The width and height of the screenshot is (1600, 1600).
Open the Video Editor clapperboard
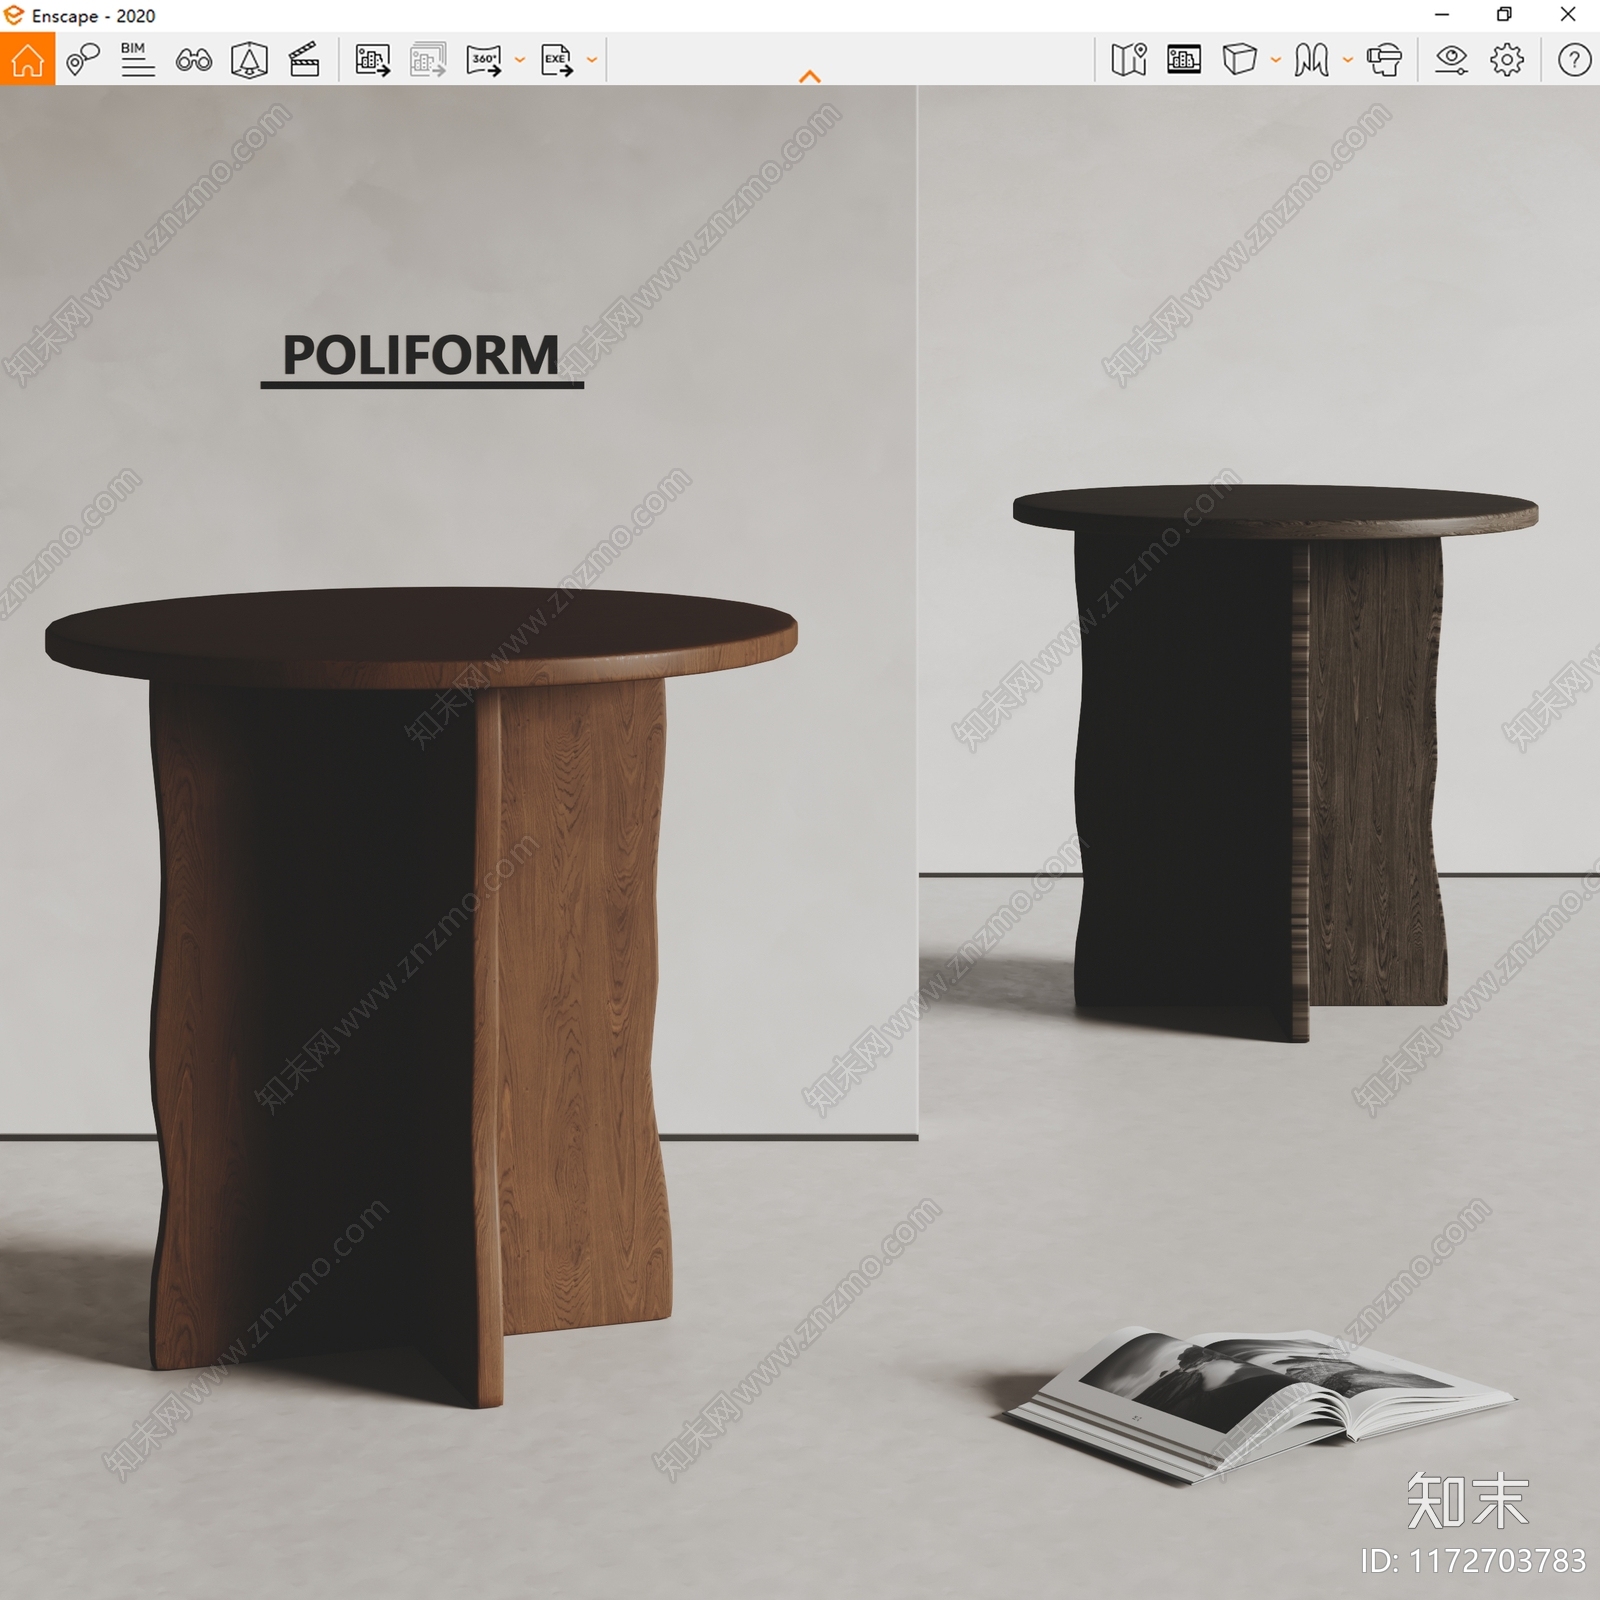304,60
